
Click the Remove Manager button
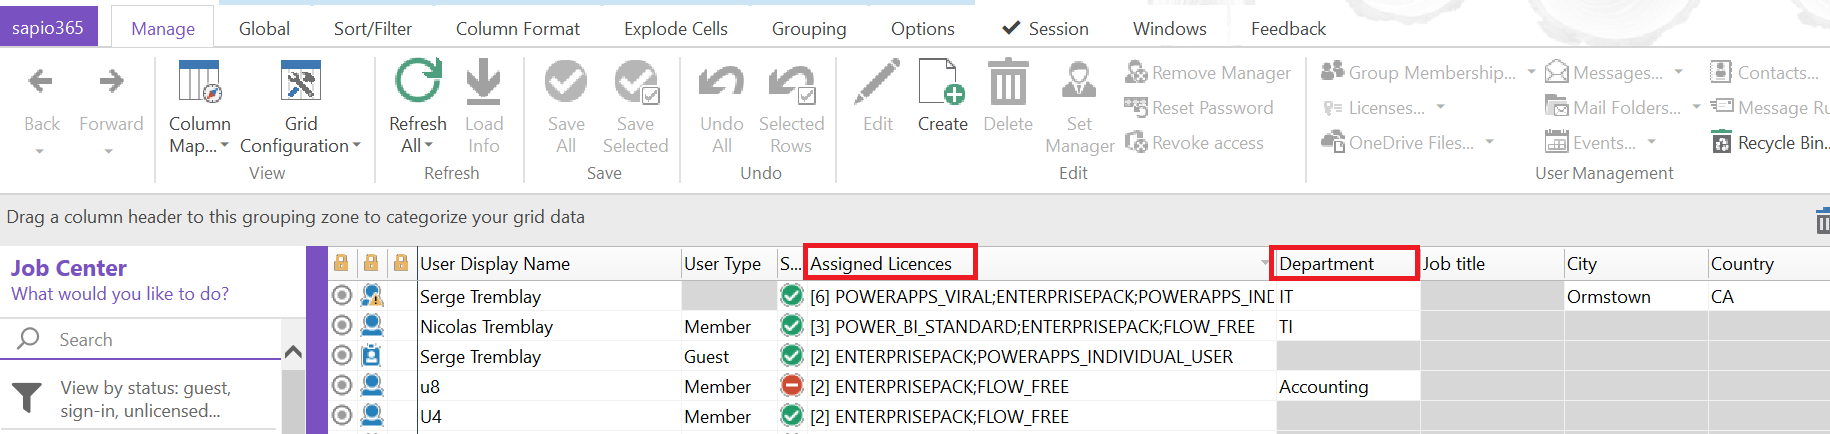coord(1208,73)
